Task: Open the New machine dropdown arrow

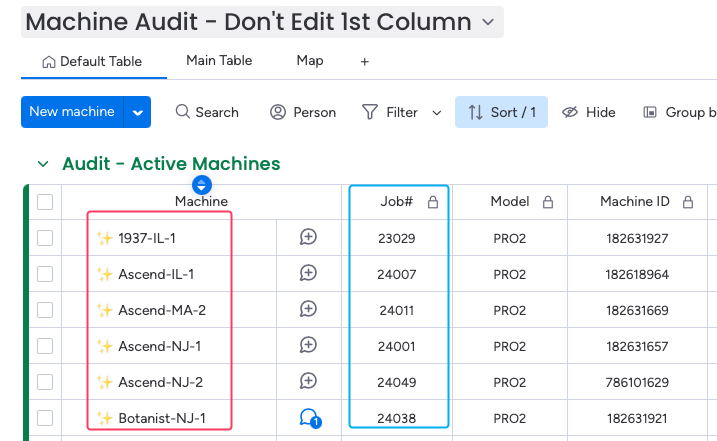Action: click(x=137, y=112)
